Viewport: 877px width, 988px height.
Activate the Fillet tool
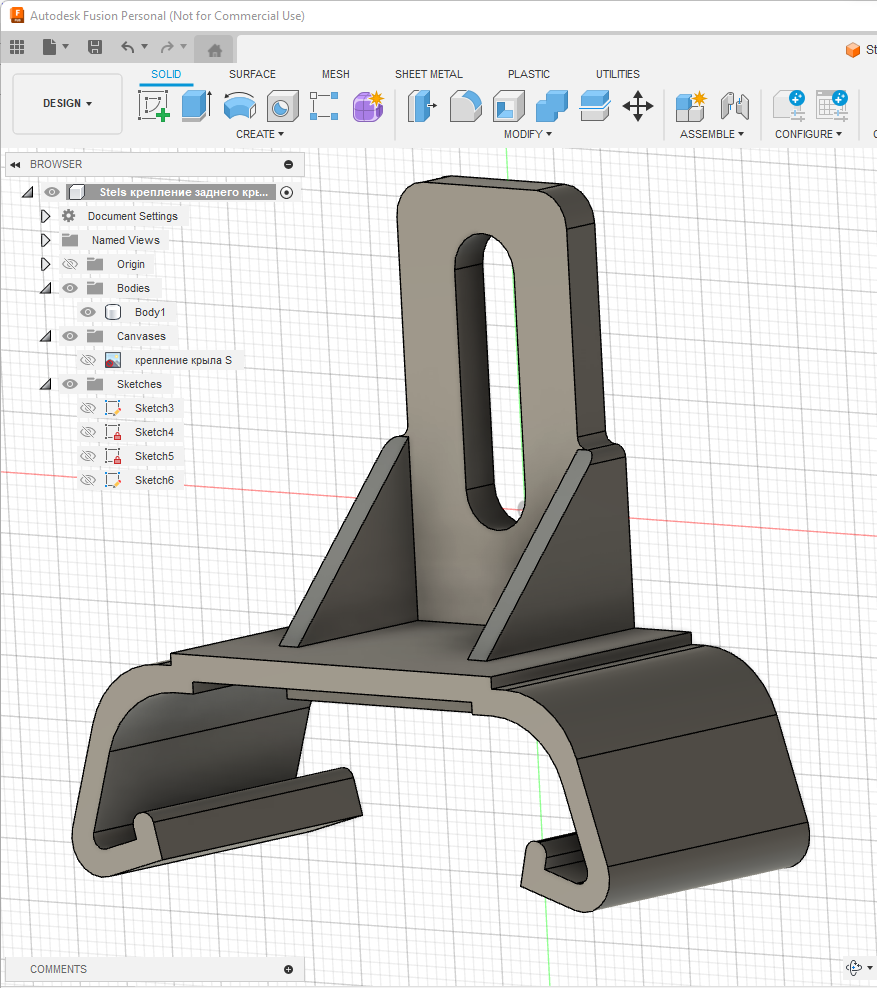tap(465, 105)
